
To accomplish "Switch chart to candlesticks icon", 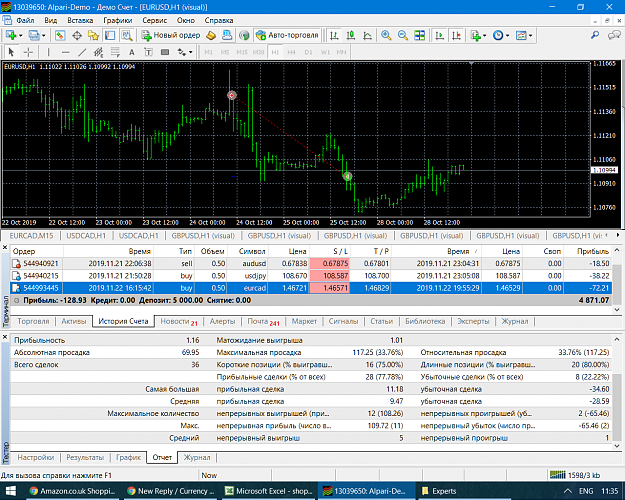I will point(351,35).
